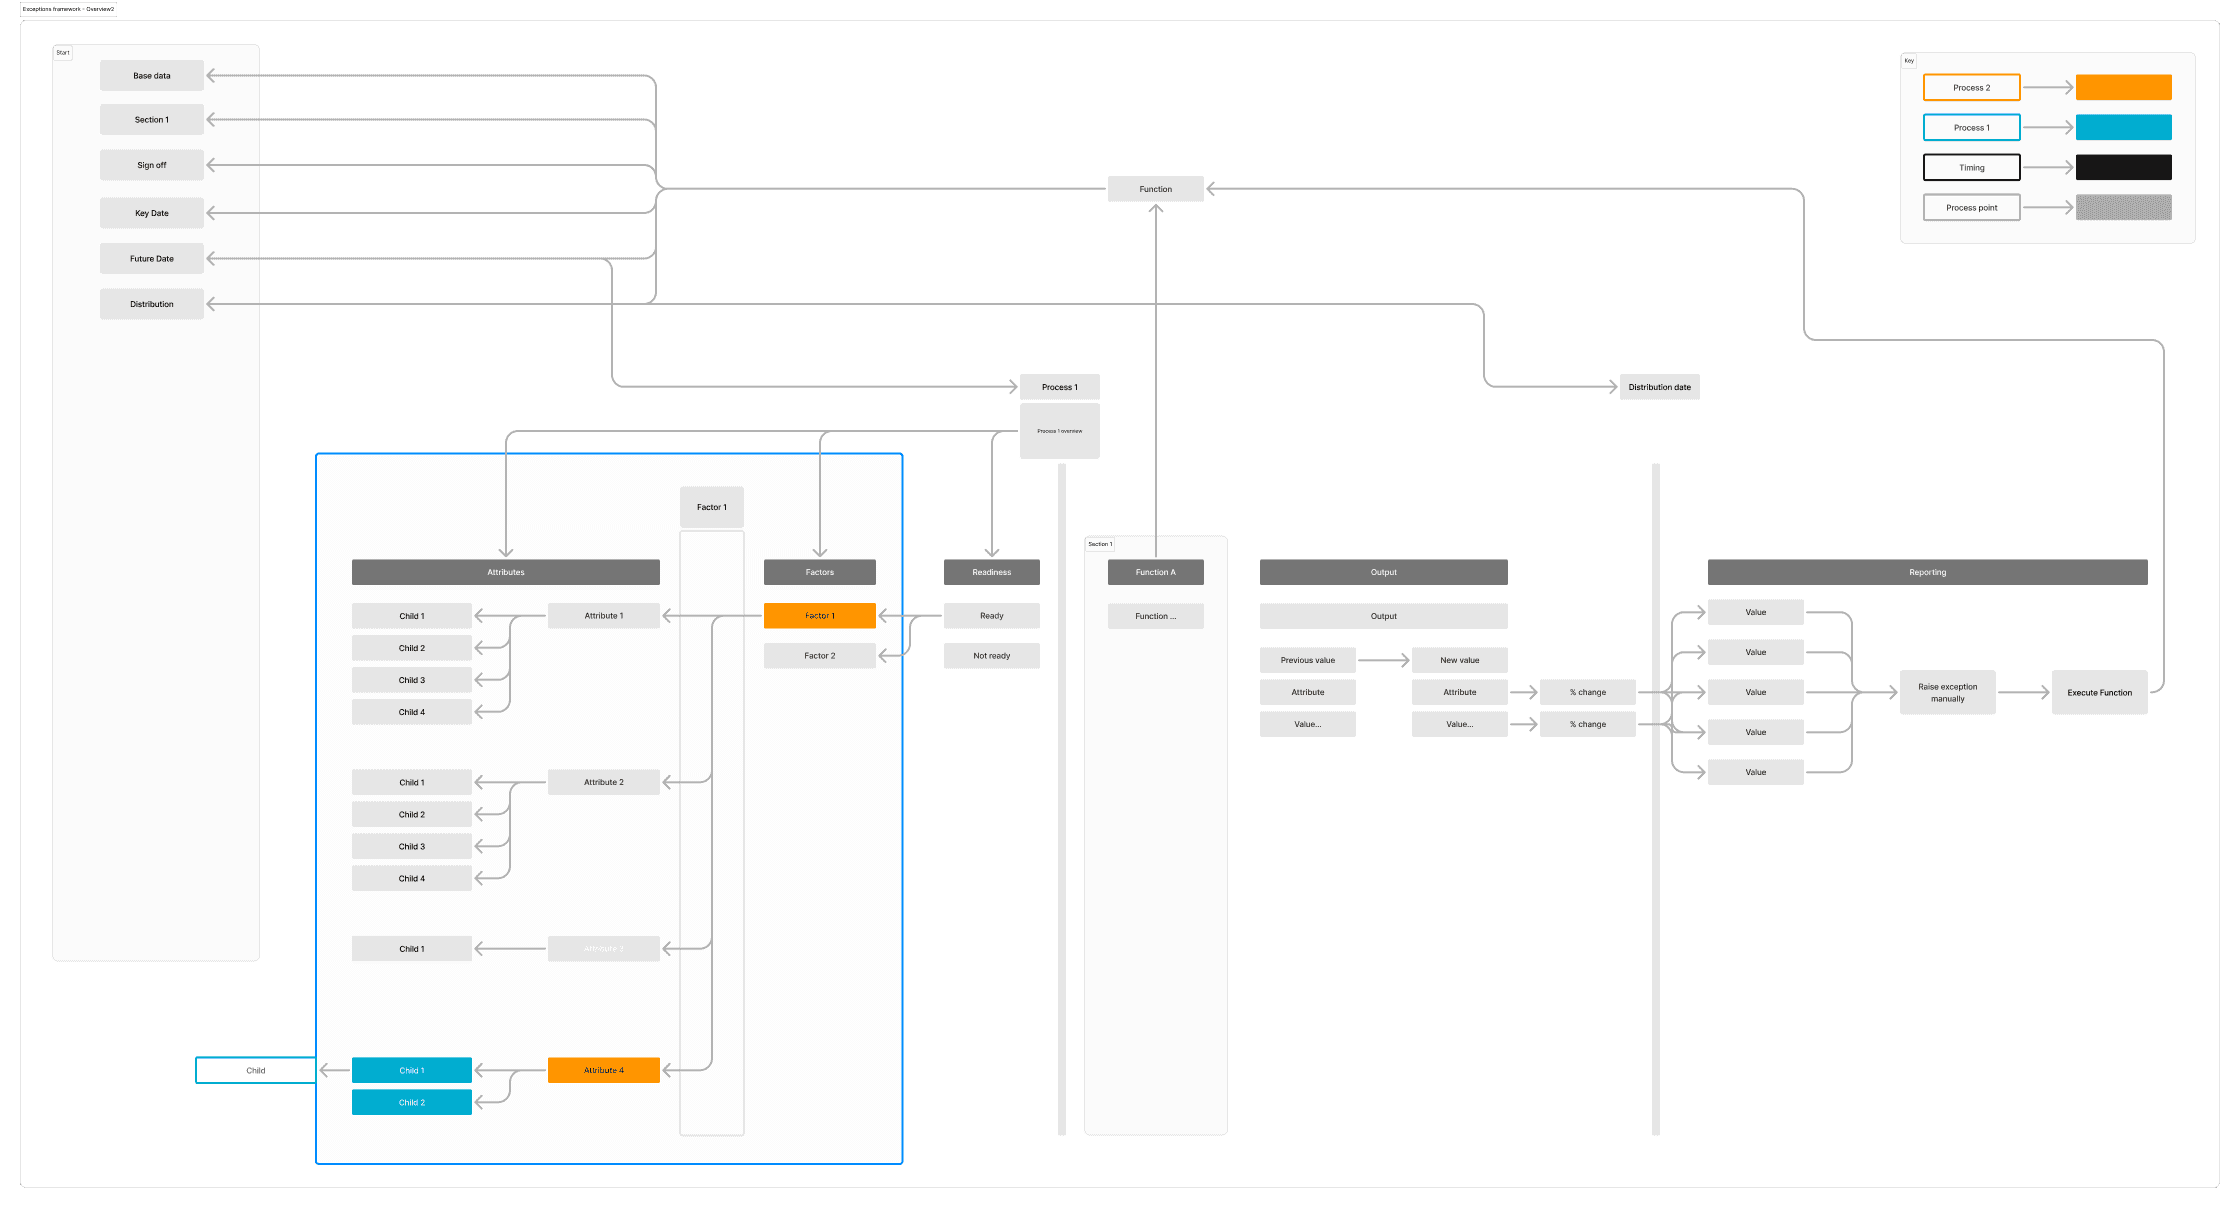Click the black Timing color swatch
Viewport: 2240px width, 1208px height.
pos(2123,168)
